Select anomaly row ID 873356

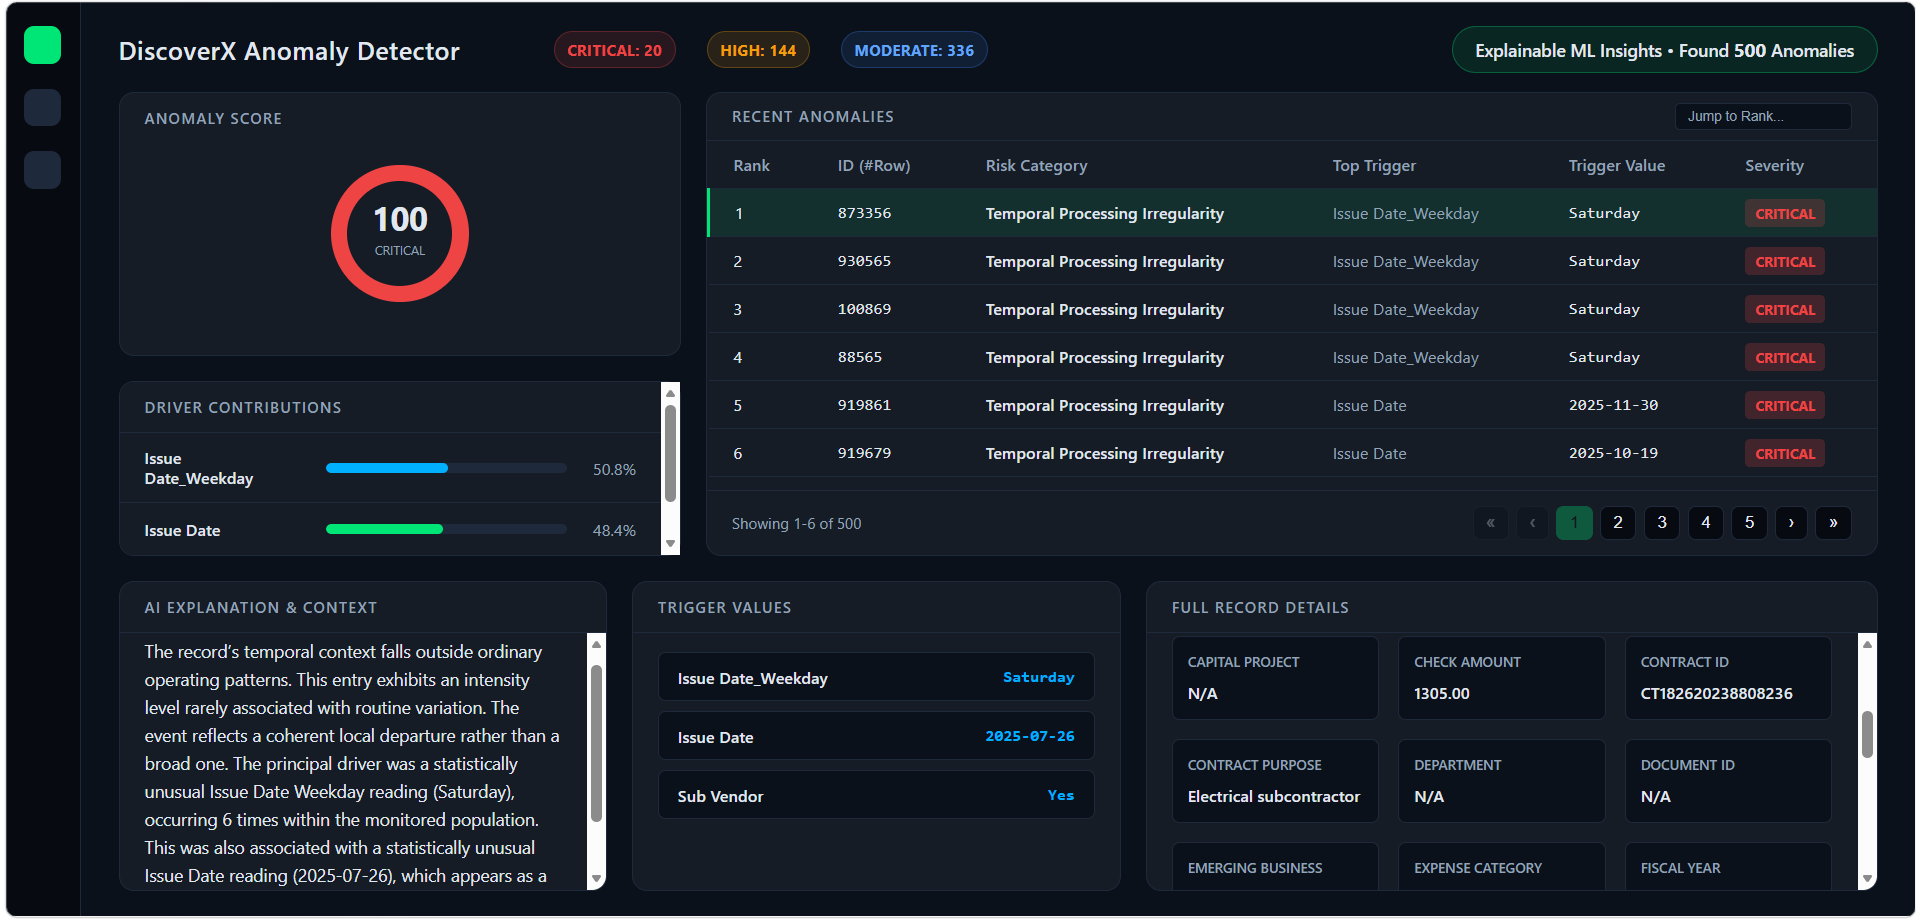1292,213
